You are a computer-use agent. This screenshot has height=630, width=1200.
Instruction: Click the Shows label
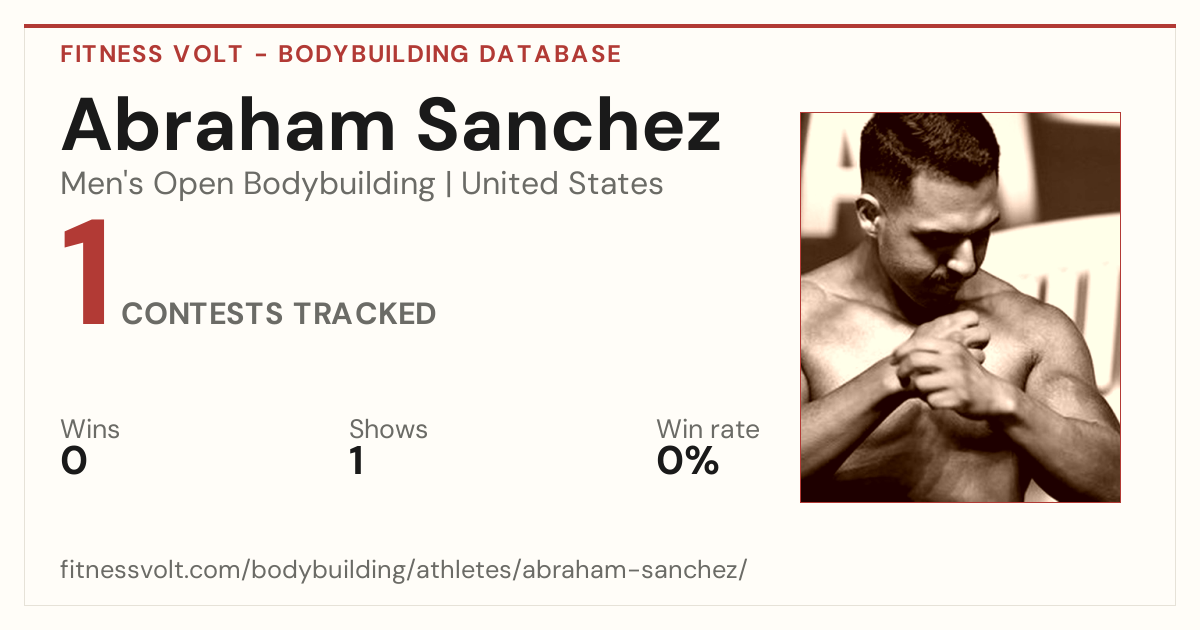(388, 429)
